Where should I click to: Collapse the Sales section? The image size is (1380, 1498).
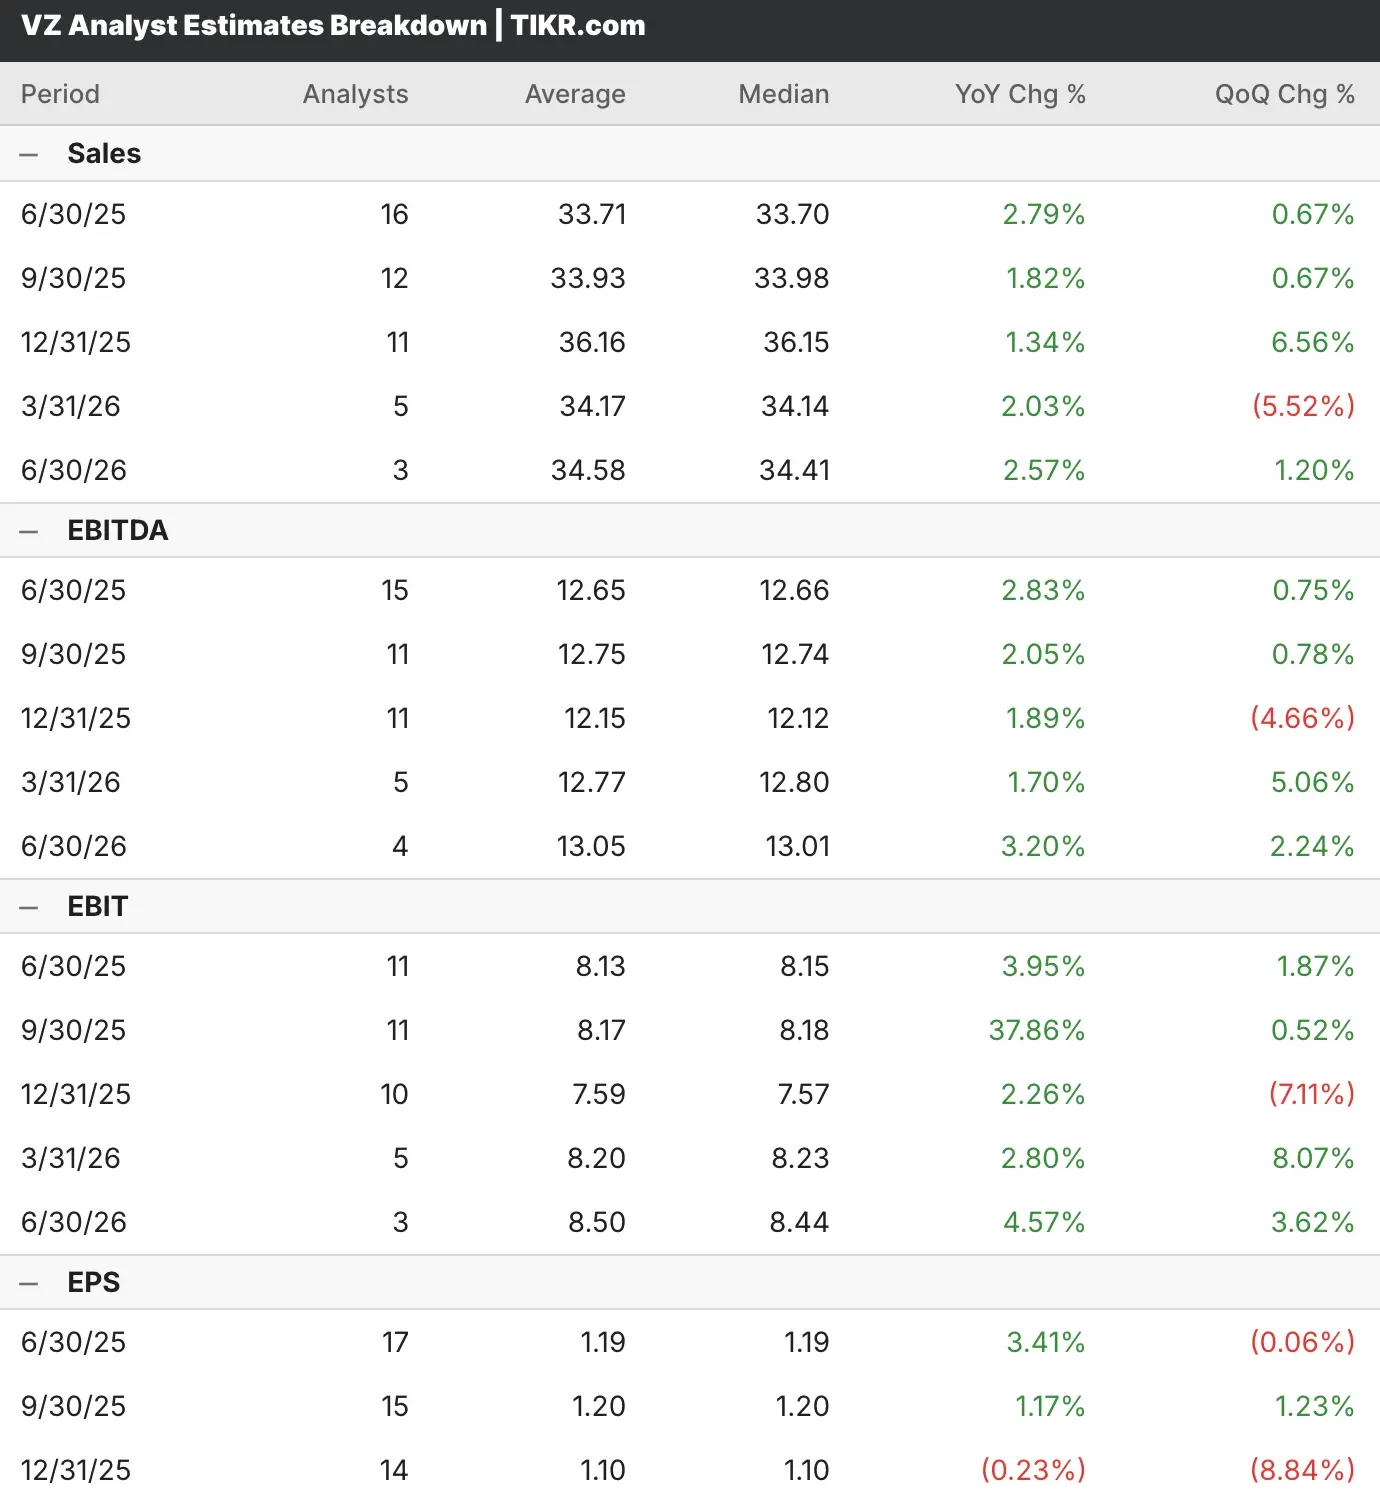[29, 155]
